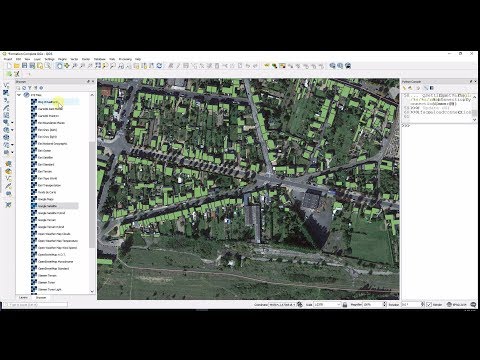This screenshot has height=360, width=480.
Task: Click the locator search field
Action: pos(35,305)
